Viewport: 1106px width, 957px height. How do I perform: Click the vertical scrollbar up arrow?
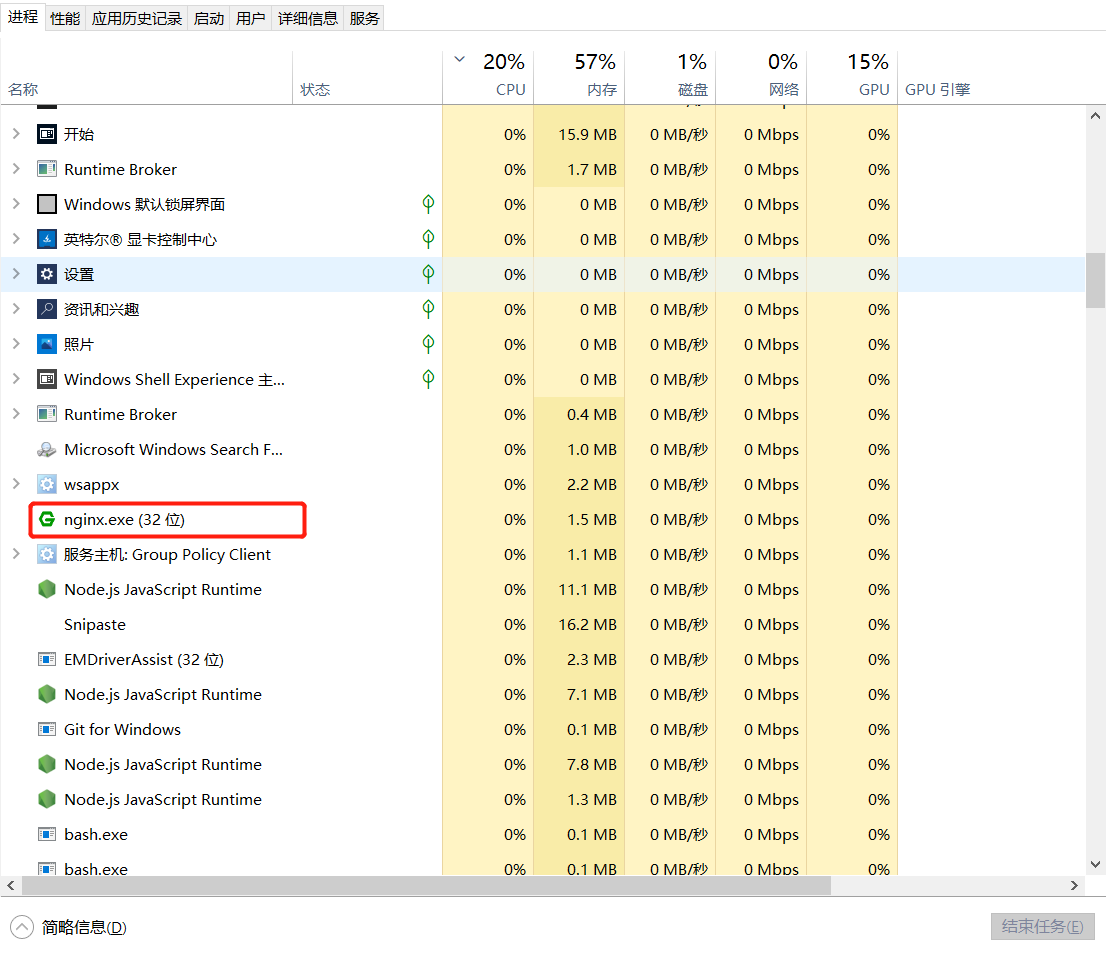click(x=1095, y=116)
